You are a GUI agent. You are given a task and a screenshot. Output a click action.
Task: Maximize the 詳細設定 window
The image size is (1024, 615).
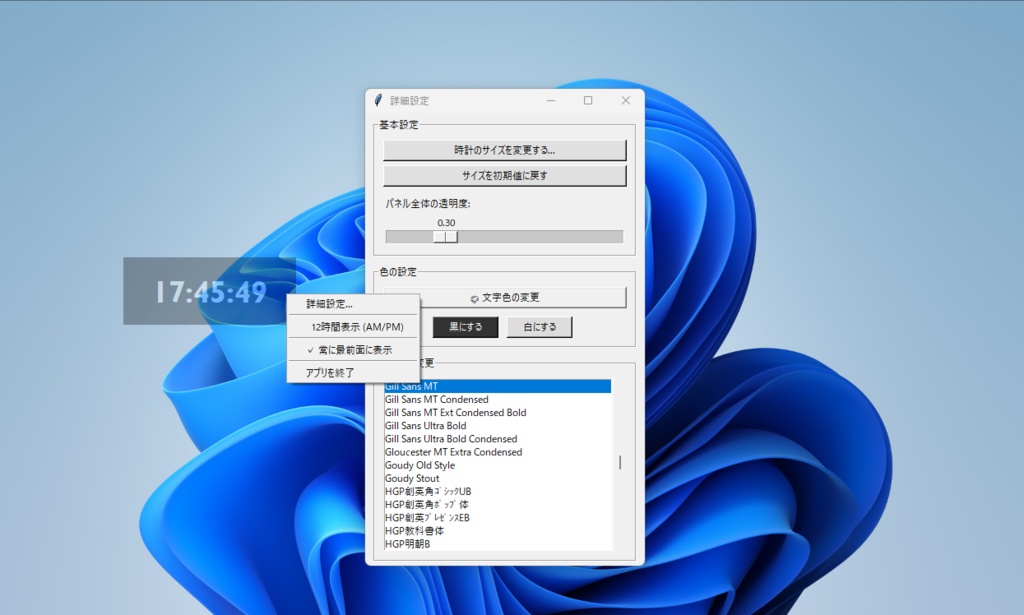tap(588, 101)
